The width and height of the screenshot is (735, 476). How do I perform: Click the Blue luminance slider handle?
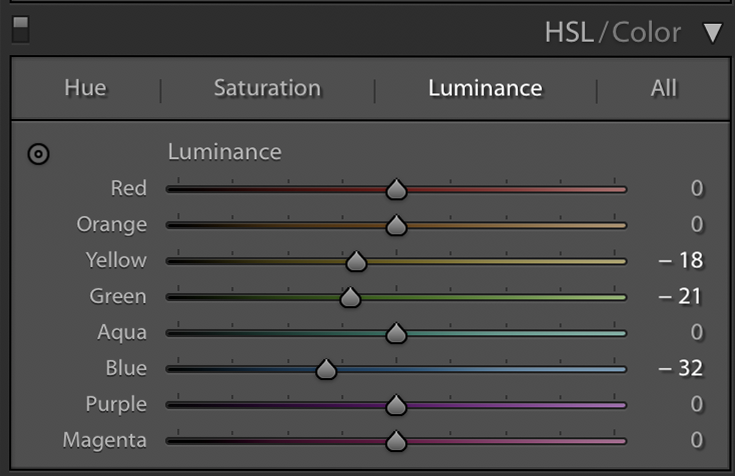(326, 370)
